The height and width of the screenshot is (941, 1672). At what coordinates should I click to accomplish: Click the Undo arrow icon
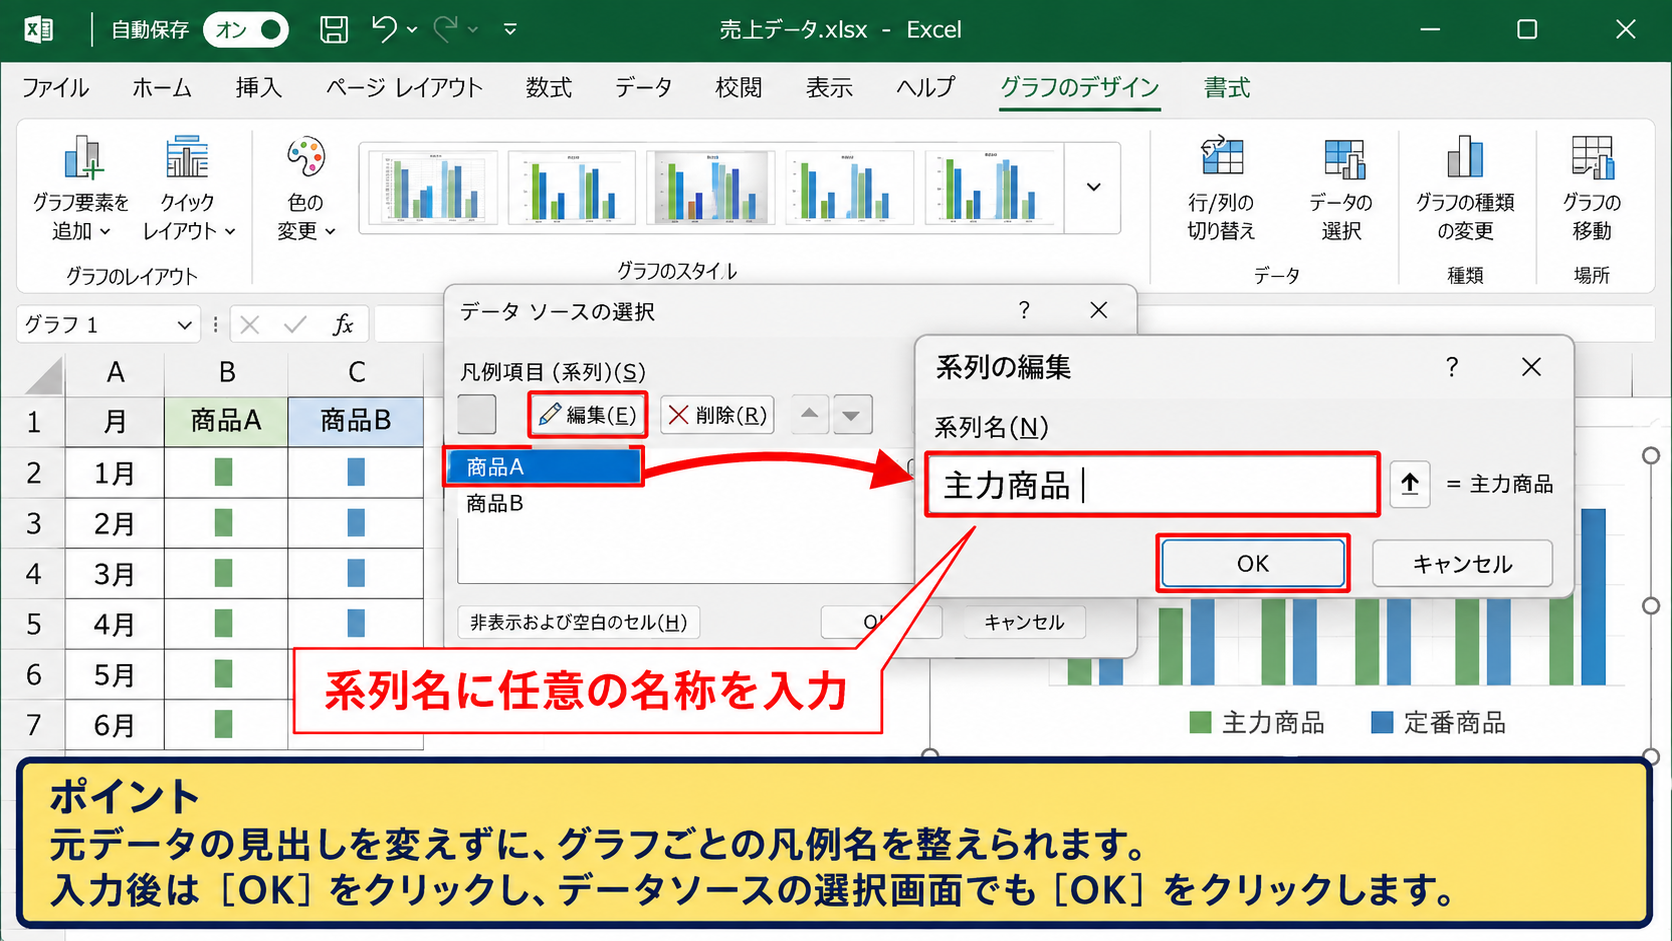pos(385,29)
